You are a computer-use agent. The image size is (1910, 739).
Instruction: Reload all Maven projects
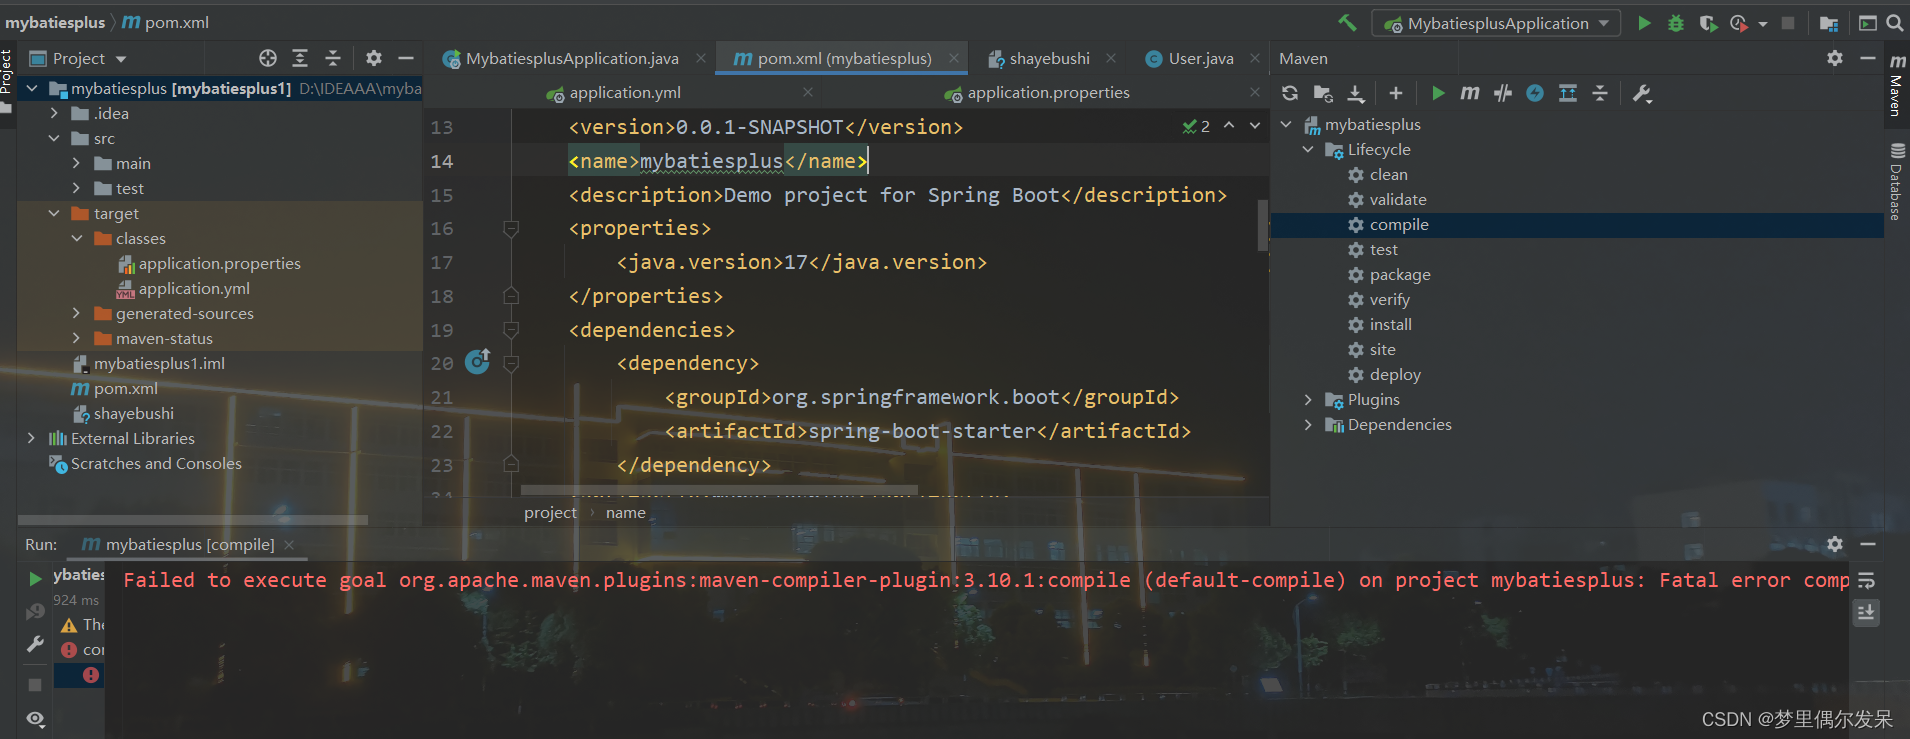(1290, 93)
